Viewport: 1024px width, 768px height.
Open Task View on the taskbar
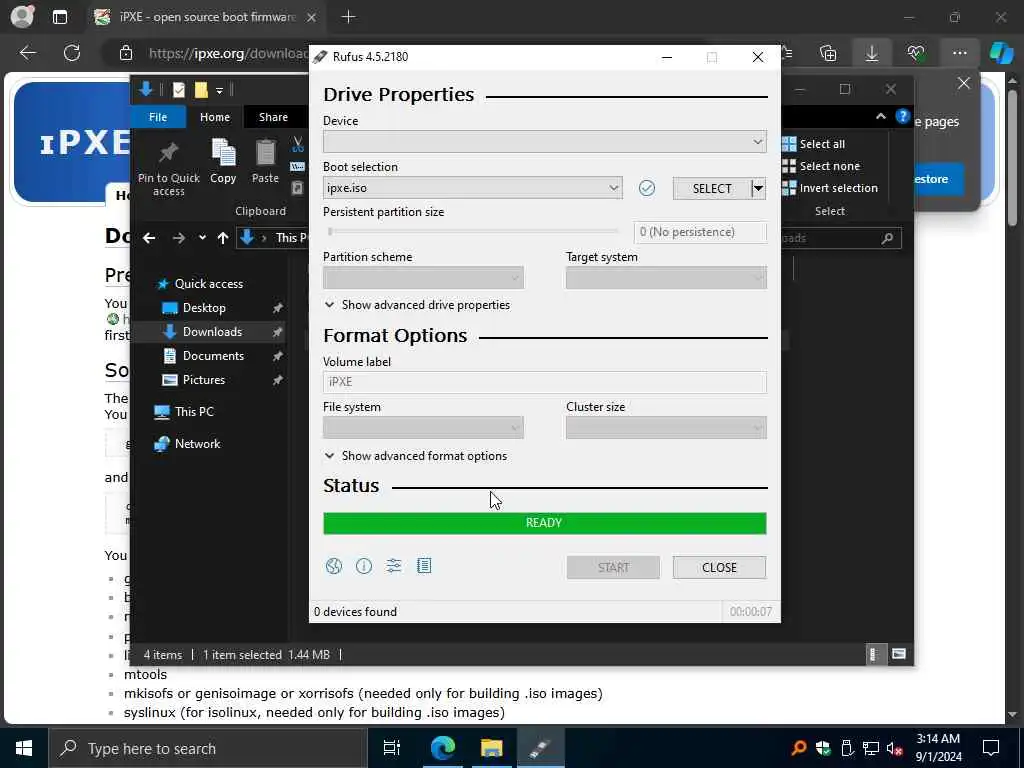(x=391, y=748)
